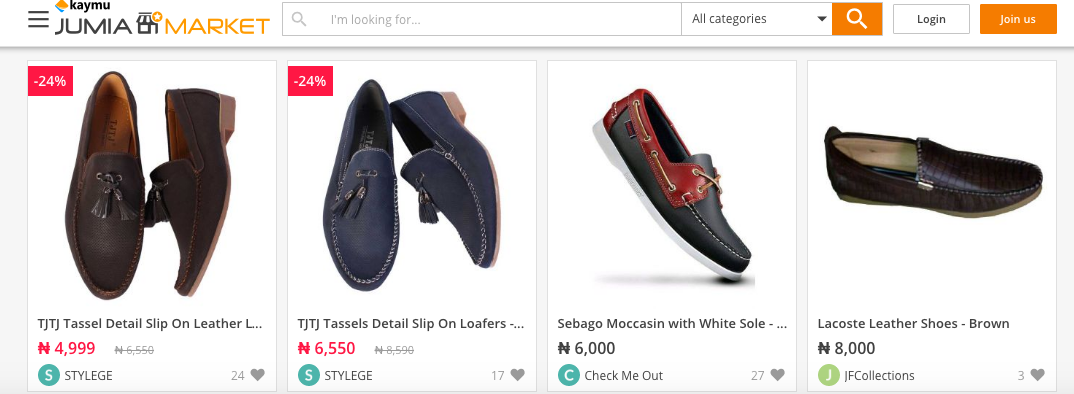Screen dimensions: 1074x394
Task: Expand the All categories dropdown
Action: coord(757,19)
